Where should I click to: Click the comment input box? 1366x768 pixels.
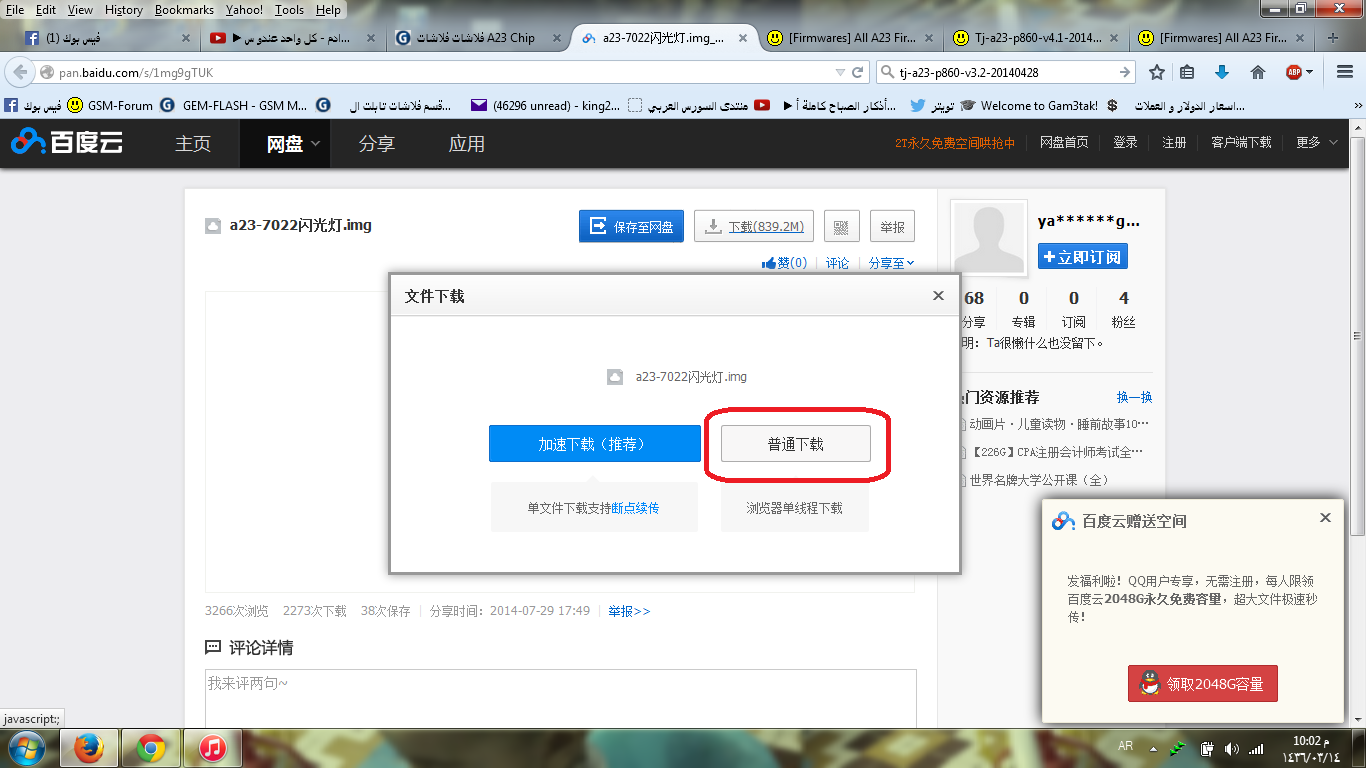click(x=561, y=698)
